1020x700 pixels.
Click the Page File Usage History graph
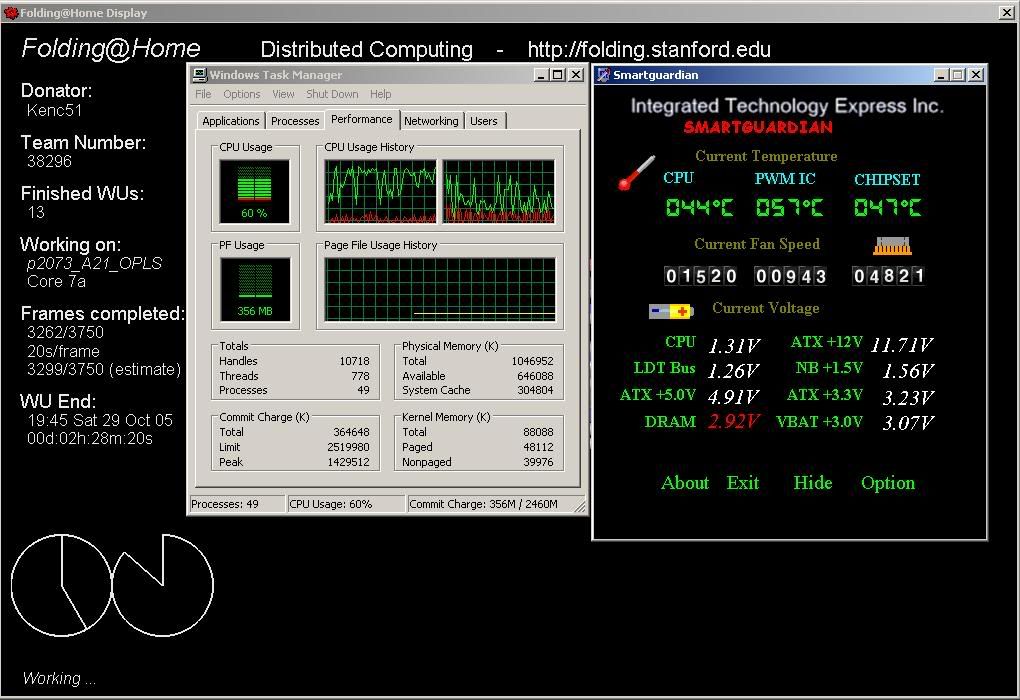440,289
